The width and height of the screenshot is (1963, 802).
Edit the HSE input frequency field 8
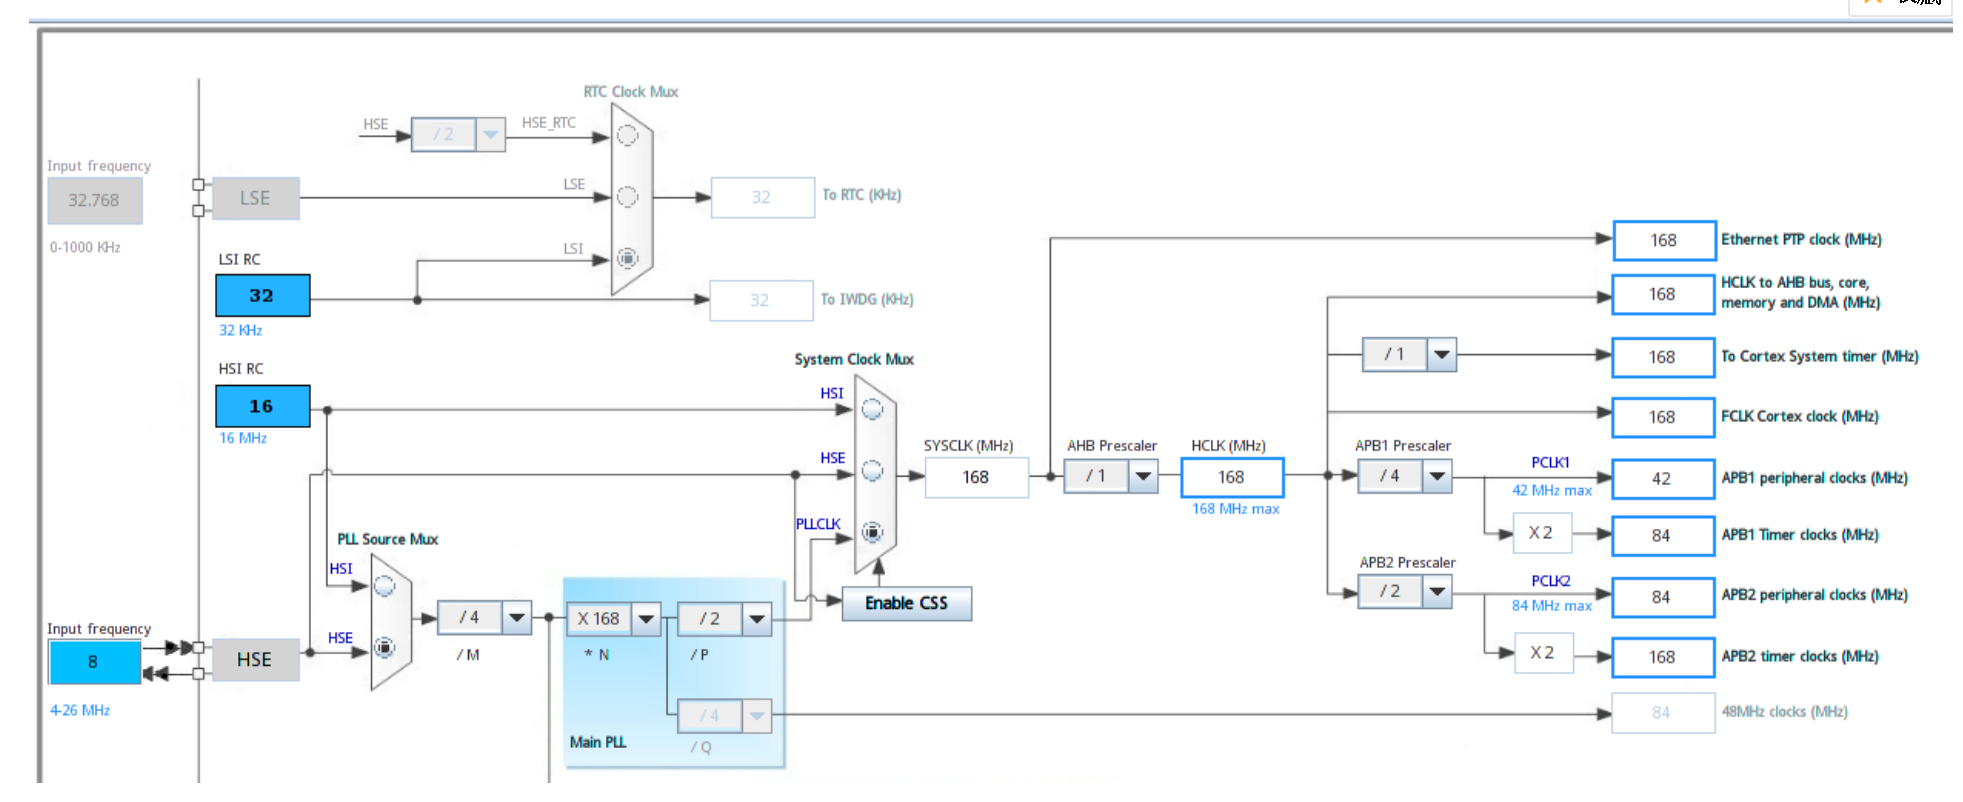click(94, 662)
